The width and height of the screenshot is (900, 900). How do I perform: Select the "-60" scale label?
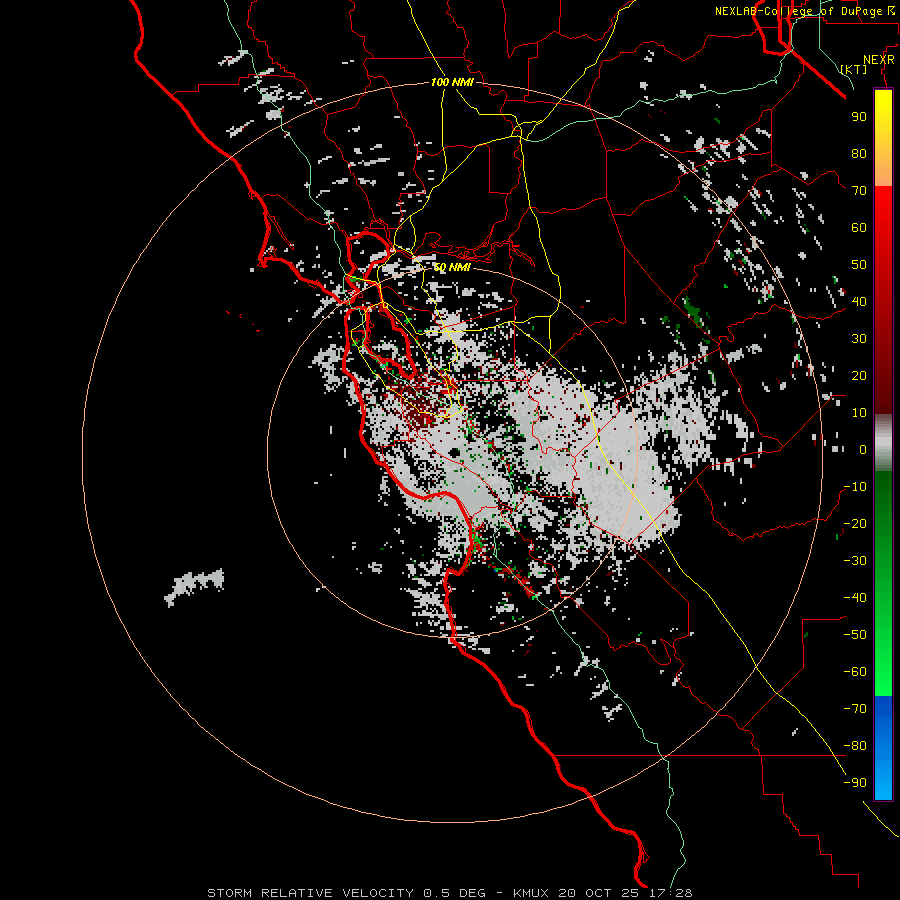coord(855,672)
